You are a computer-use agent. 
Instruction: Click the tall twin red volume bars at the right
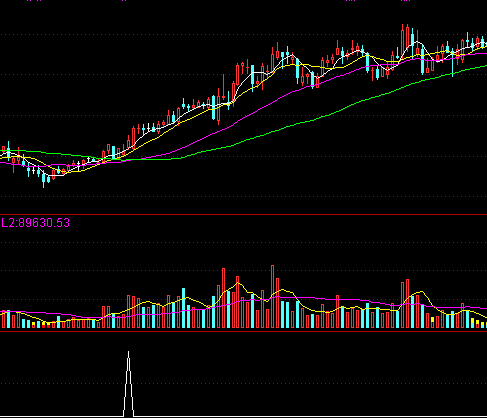coord(405,304)
